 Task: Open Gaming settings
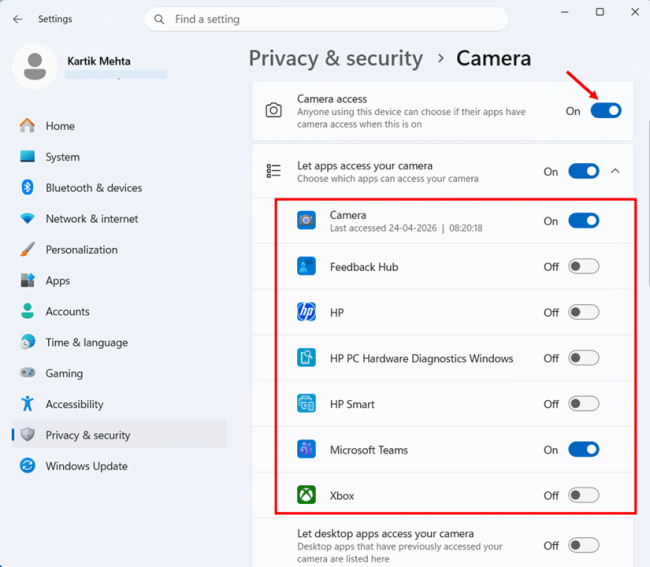(119, 373)
